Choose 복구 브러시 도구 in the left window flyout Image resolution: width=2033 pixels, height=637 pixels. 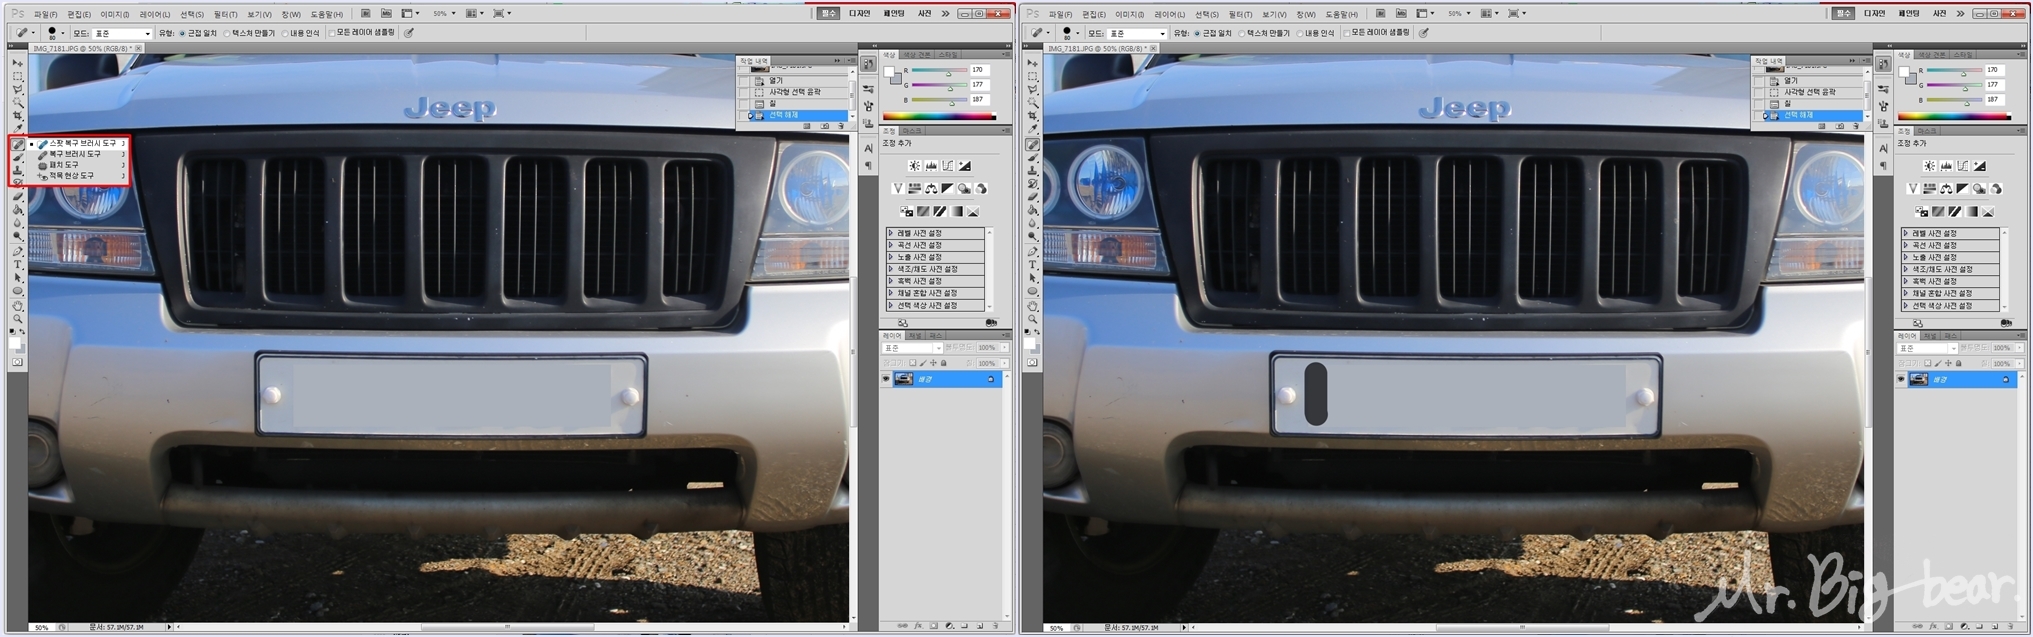click(x=75, y=154)
